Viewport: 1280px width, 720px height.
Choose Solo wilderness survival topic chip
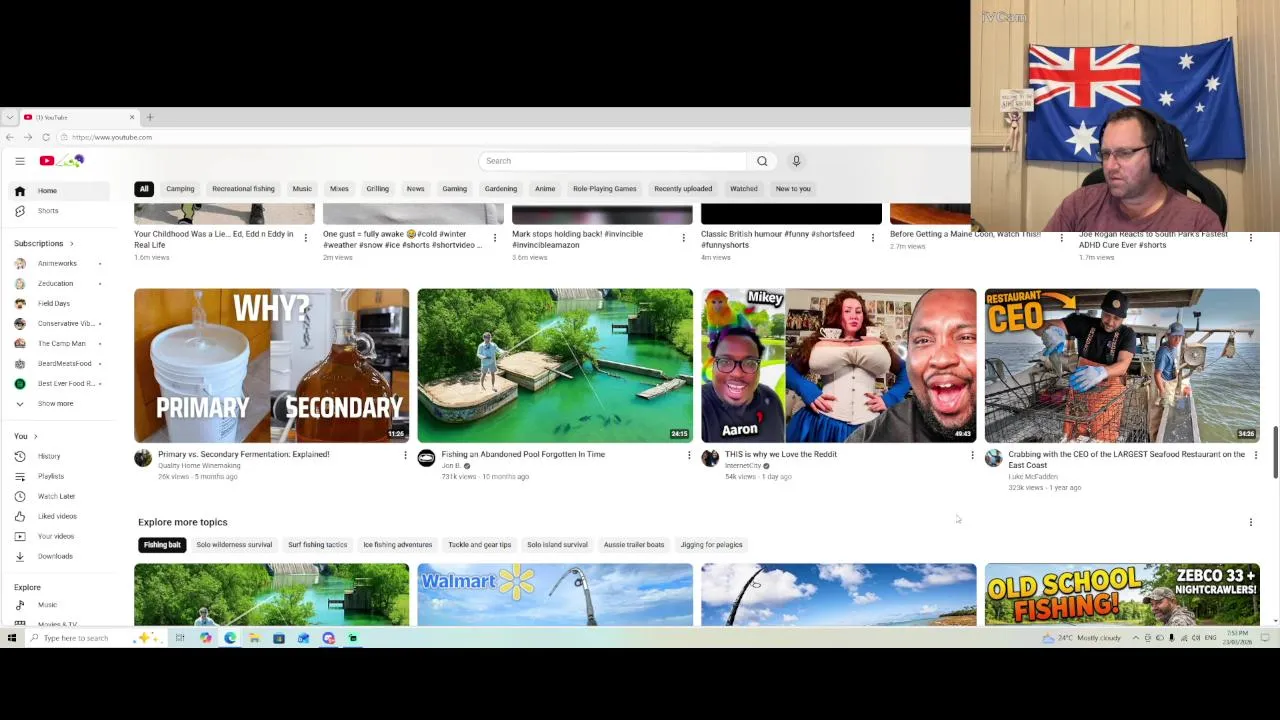234,545
